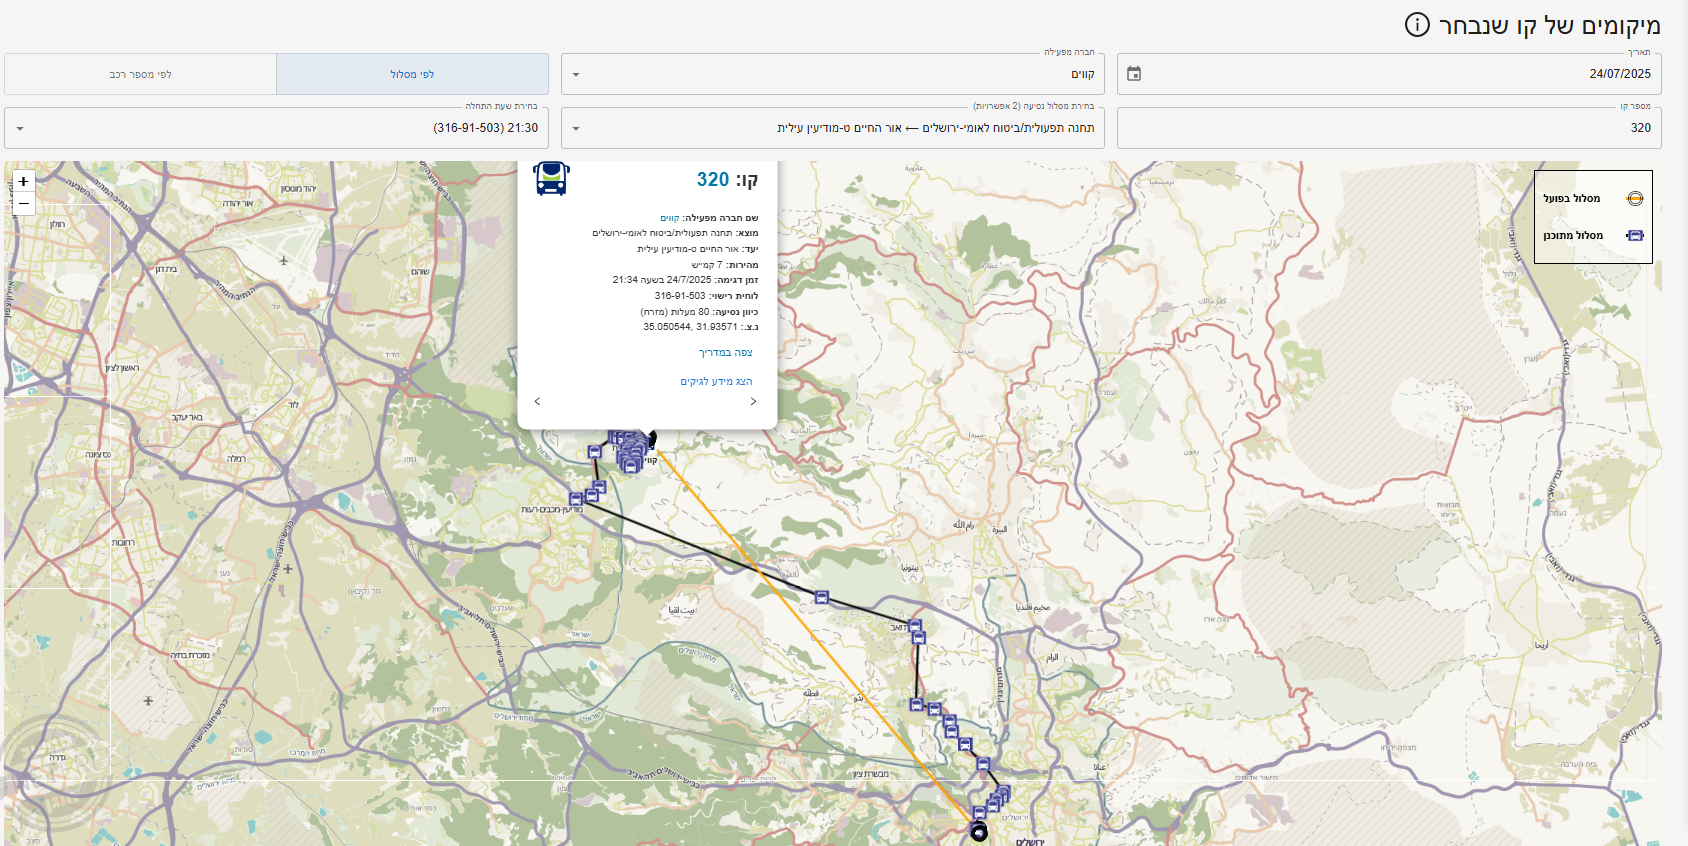Zoom out on the map

(23, 203)
